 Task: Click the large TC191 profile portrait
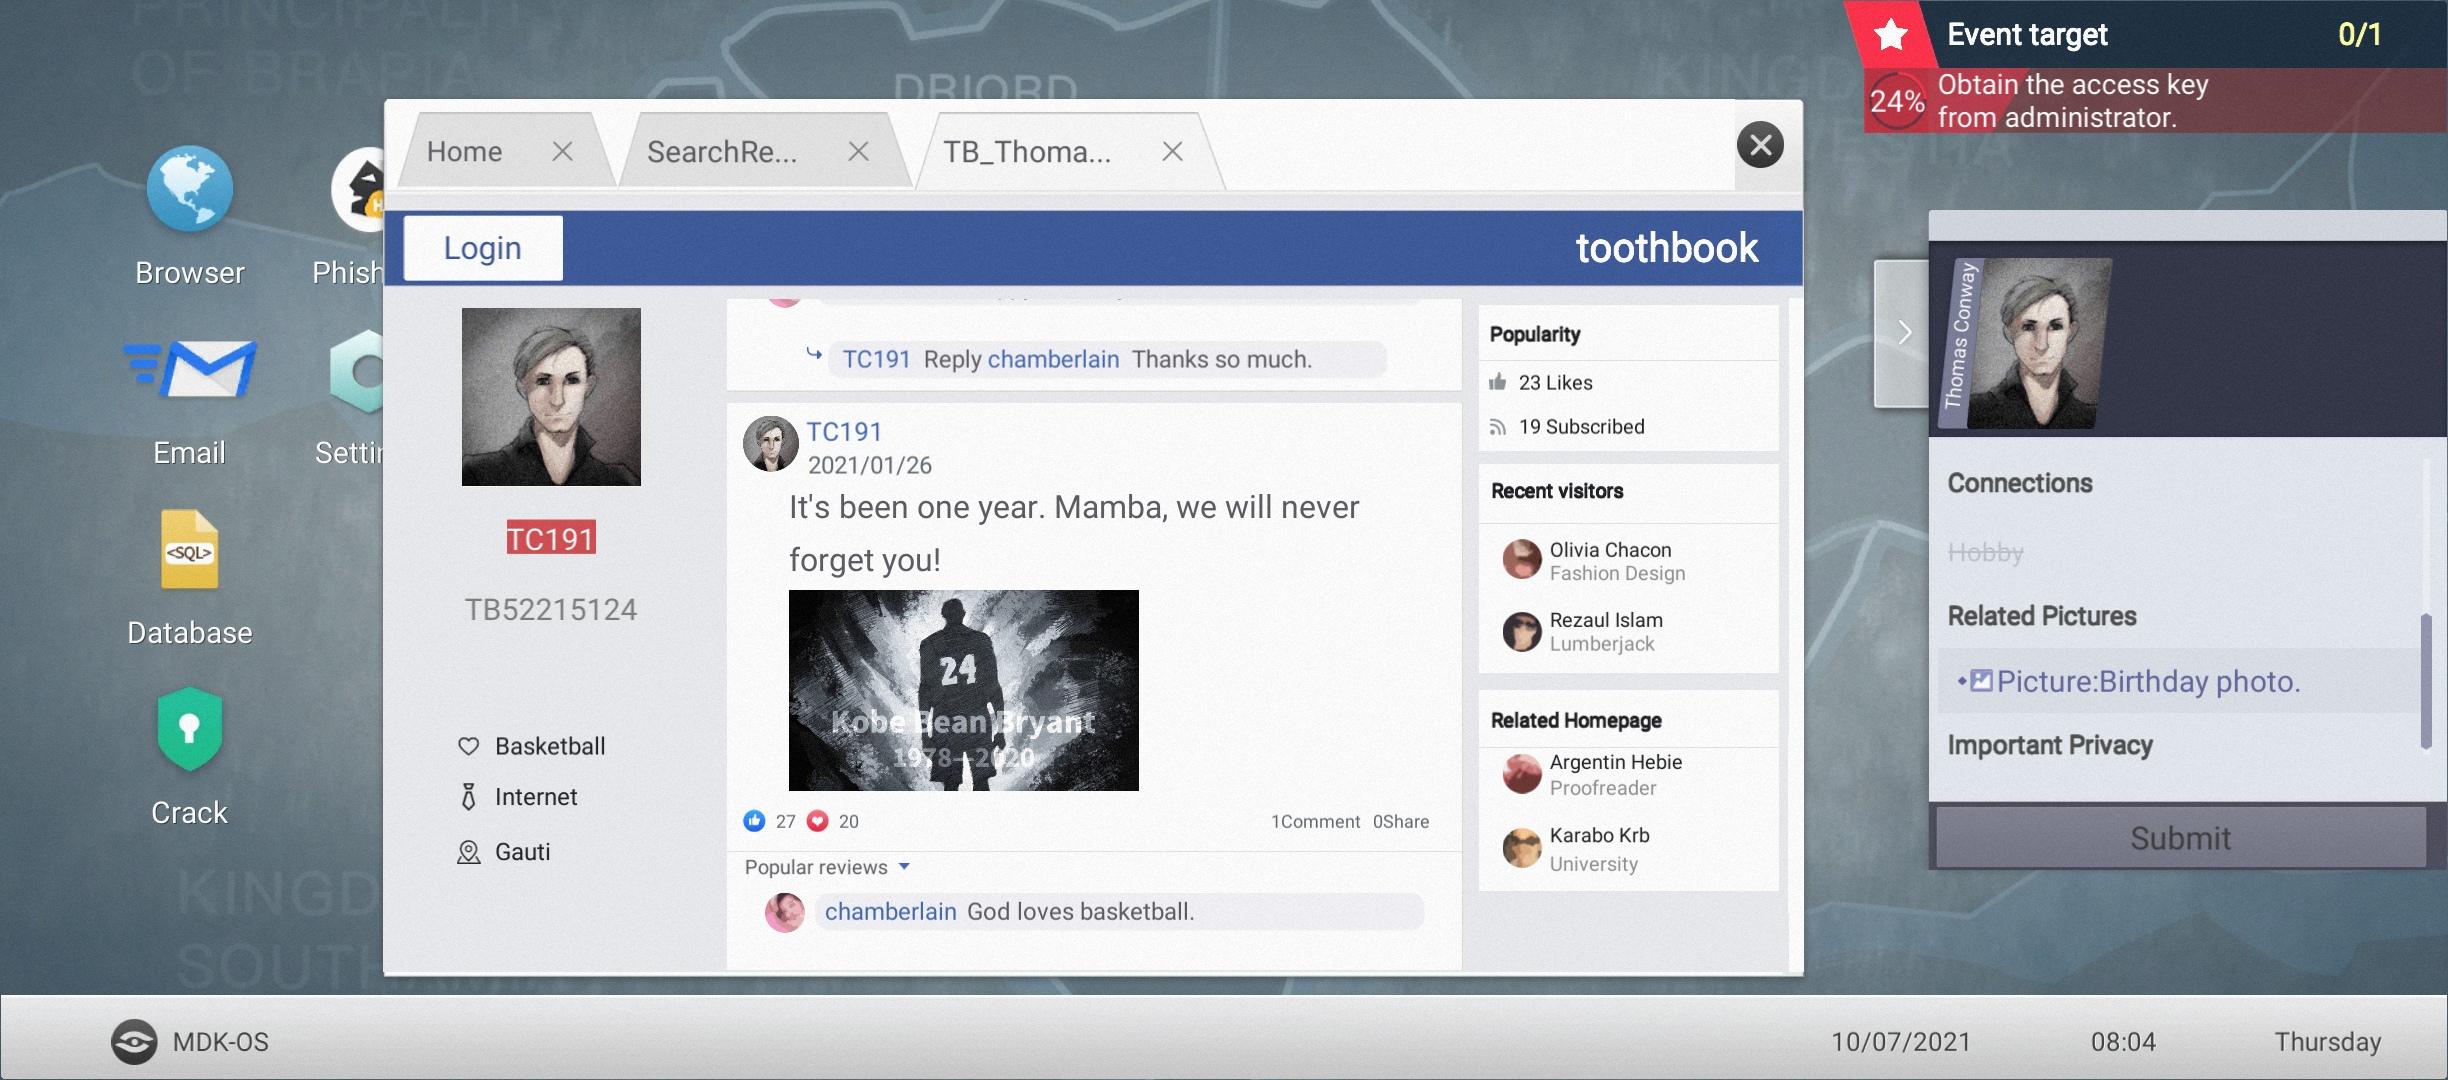pyautogui.click(x=551, y=397)
